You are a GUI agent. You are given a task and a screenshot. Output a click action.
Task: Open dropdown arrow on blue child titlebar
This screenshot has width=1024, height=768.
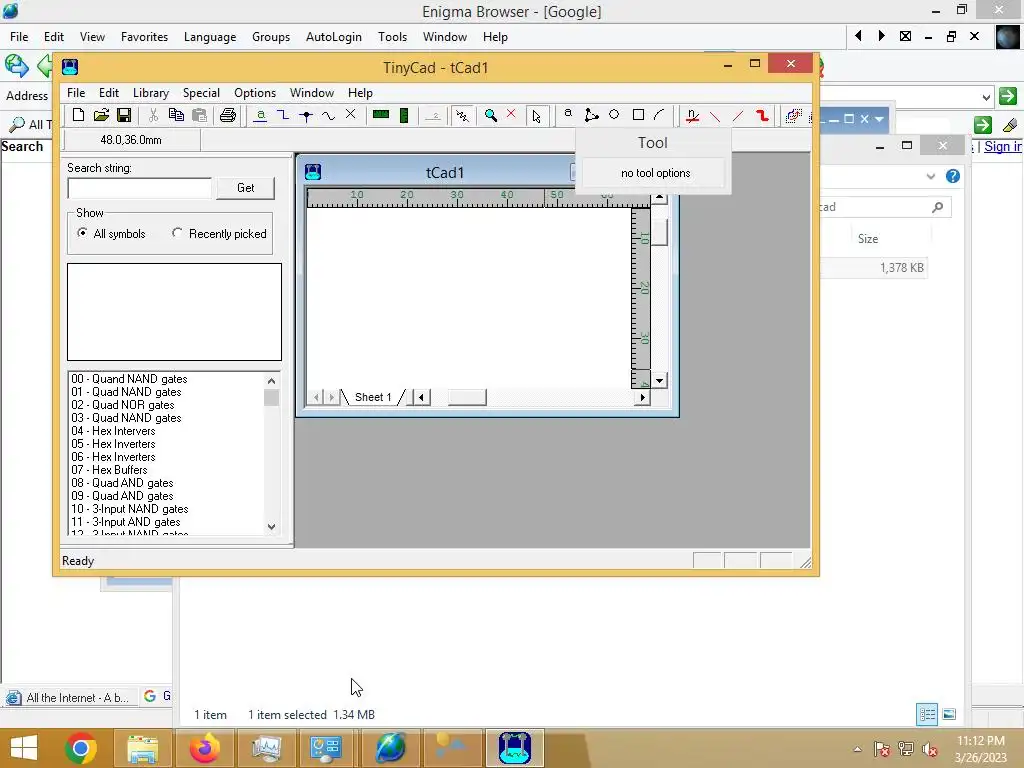click(879, 120)
